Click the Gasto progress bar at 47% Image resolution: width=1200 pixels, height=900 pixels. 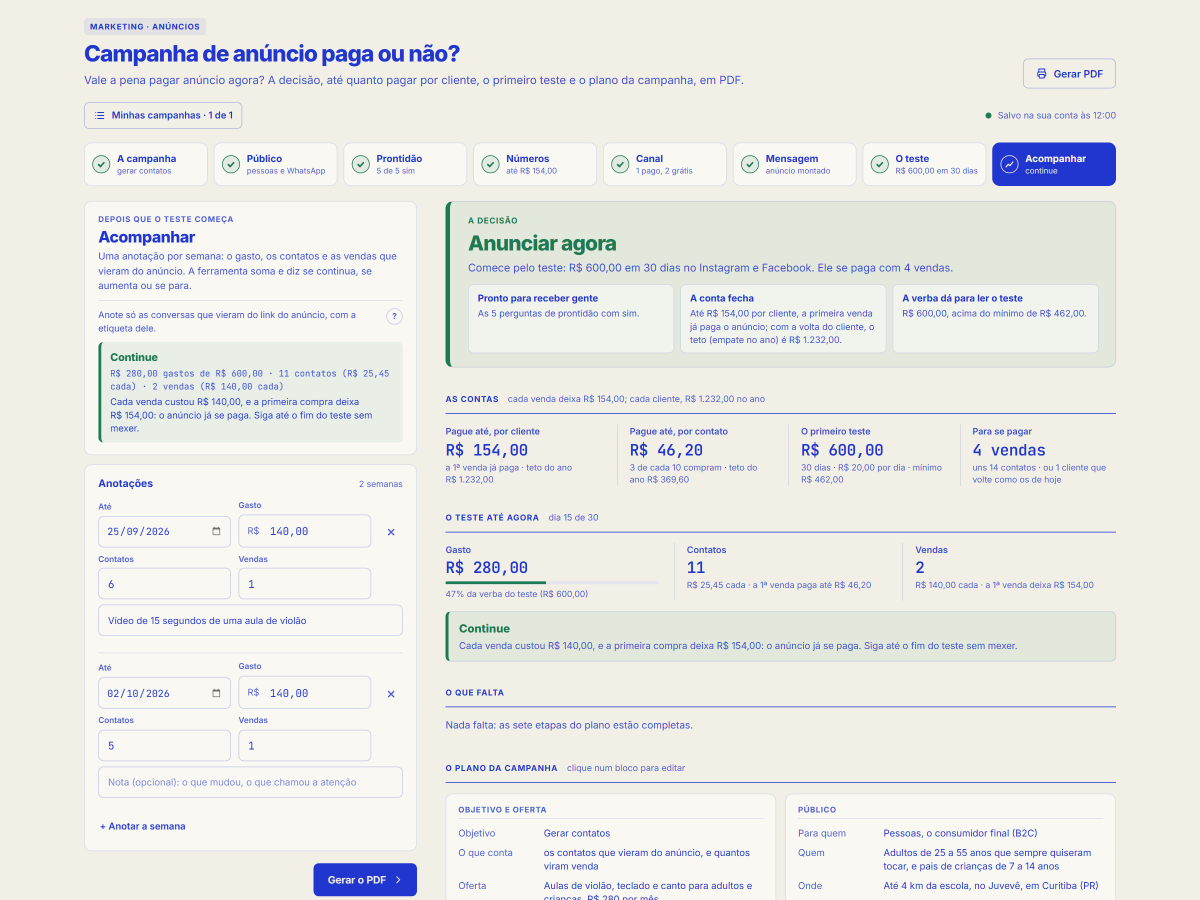552,582
